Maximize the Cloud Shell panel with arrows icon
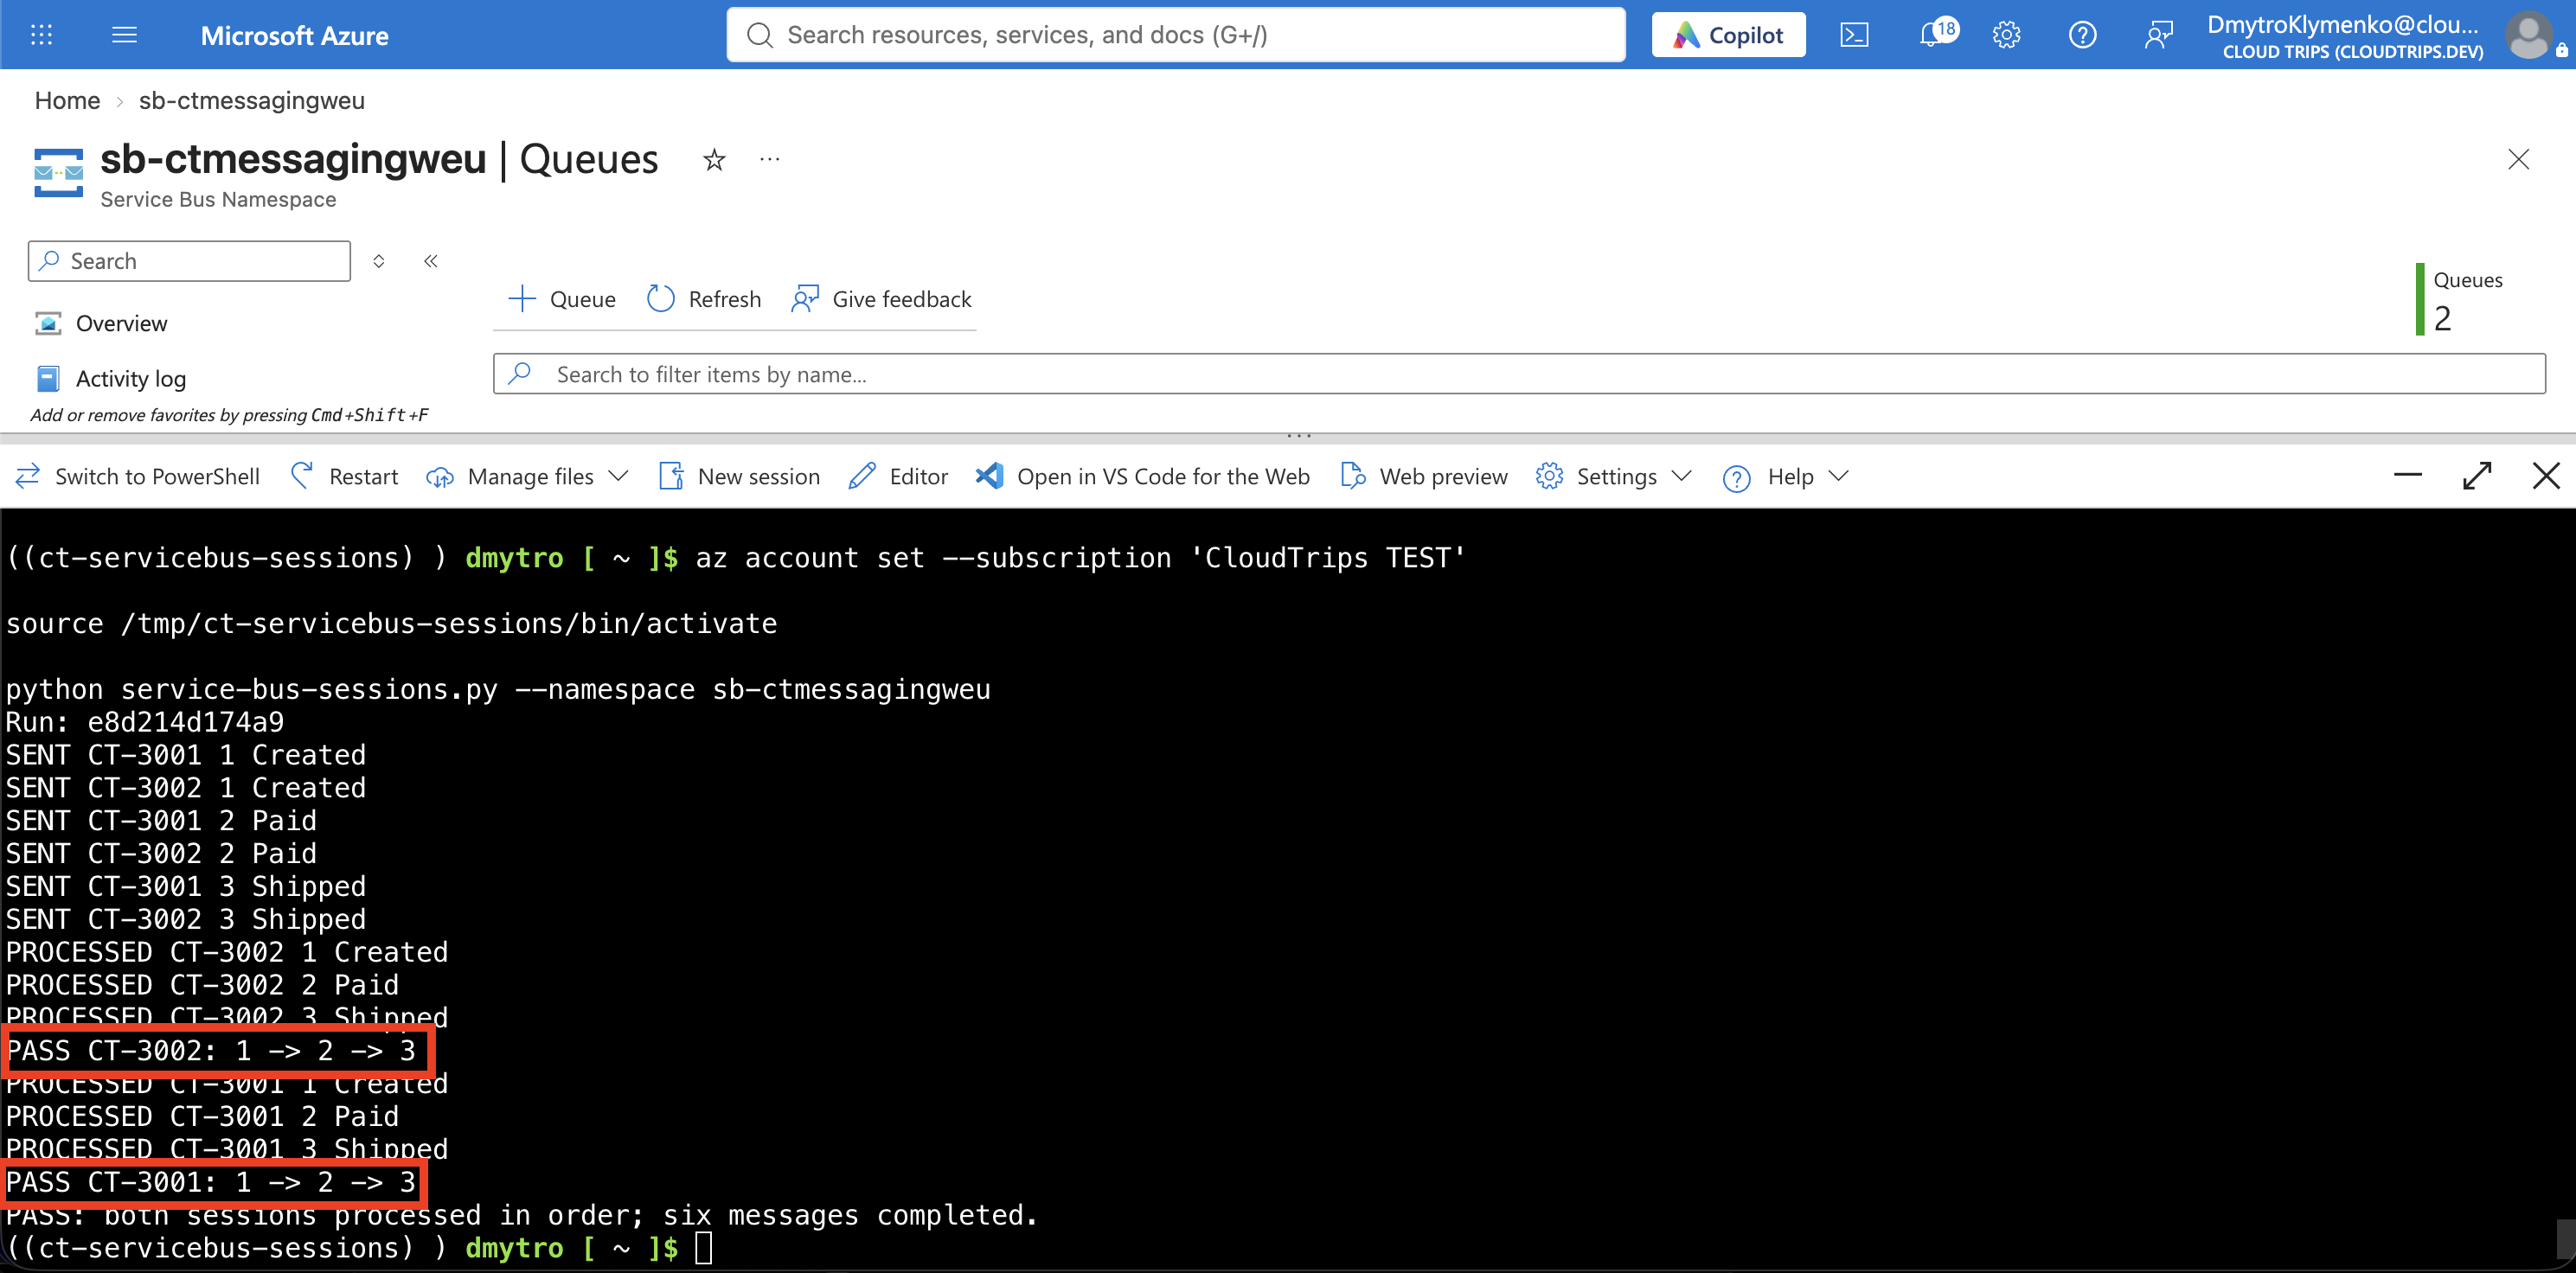The image size is (2576, 1273). coord(2477,476)
